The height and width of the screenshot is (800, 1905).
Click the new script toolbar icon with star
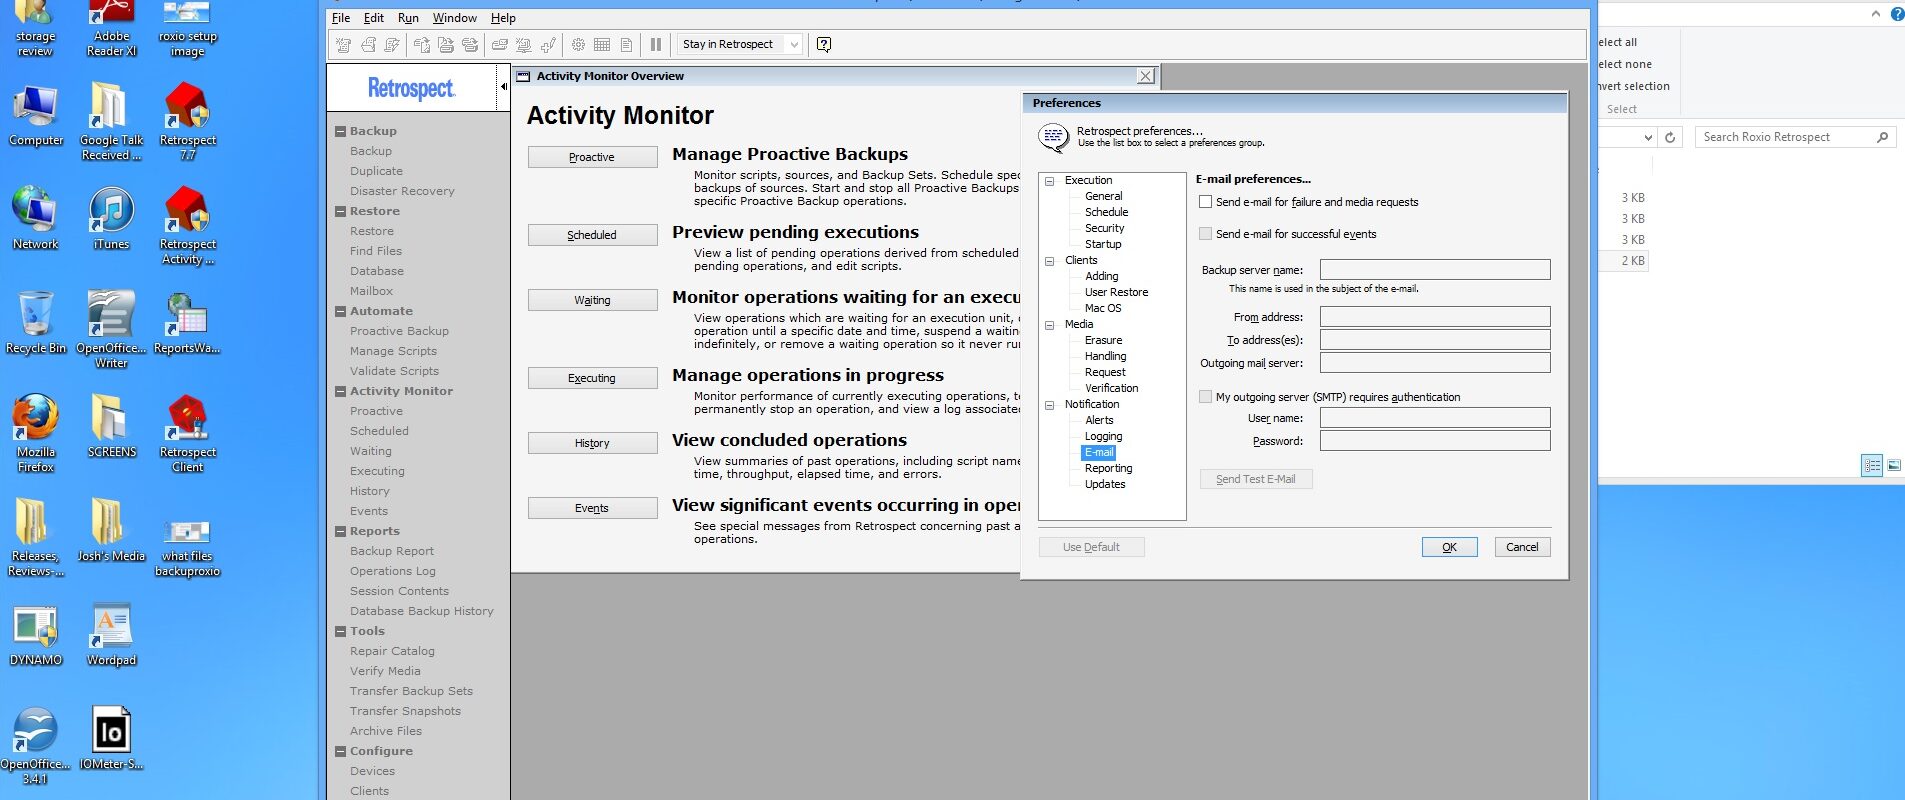coord(343,44)
